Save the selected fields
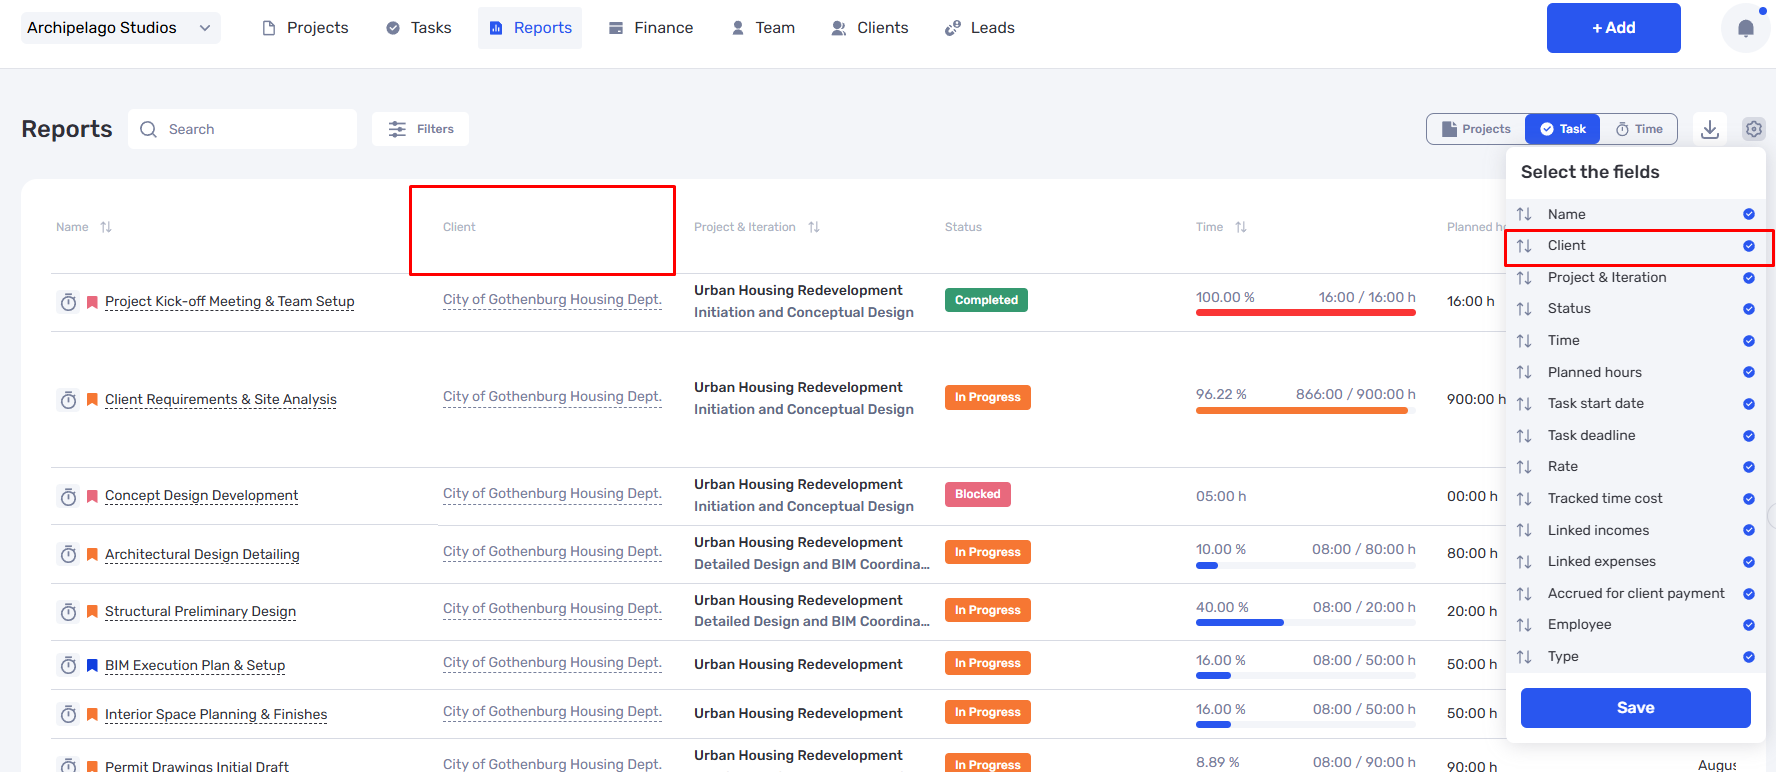 1636,708
